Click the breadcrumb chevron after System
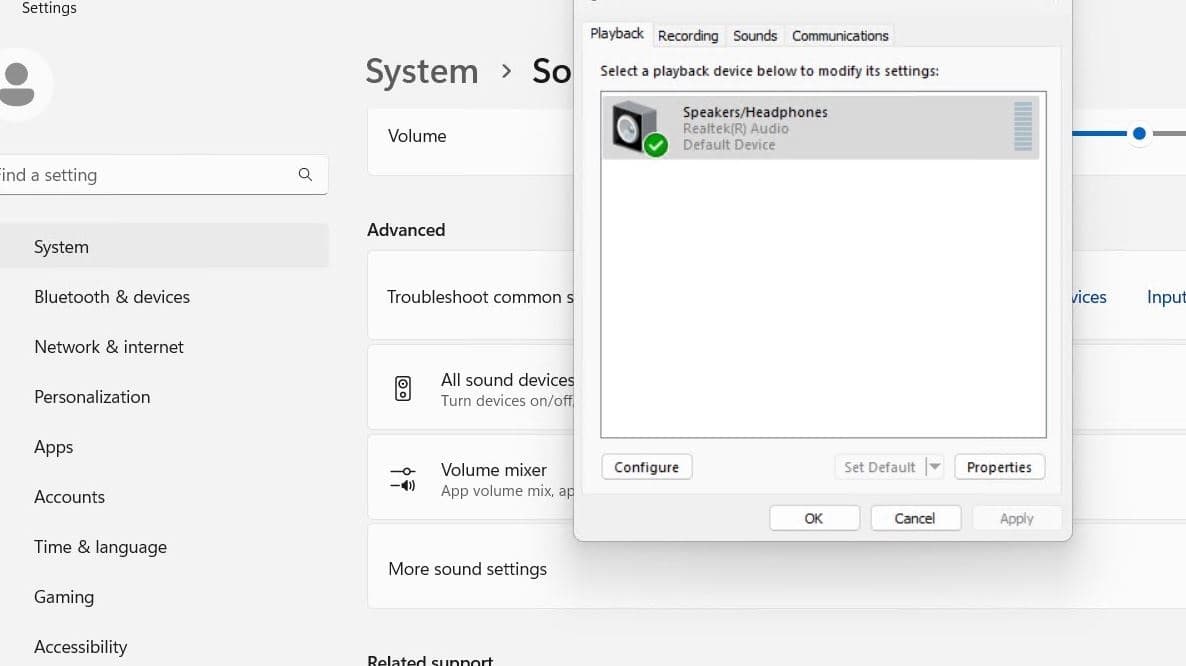Image resolution: width=1186 pixels, height=666 pixels. click(506, 72)
